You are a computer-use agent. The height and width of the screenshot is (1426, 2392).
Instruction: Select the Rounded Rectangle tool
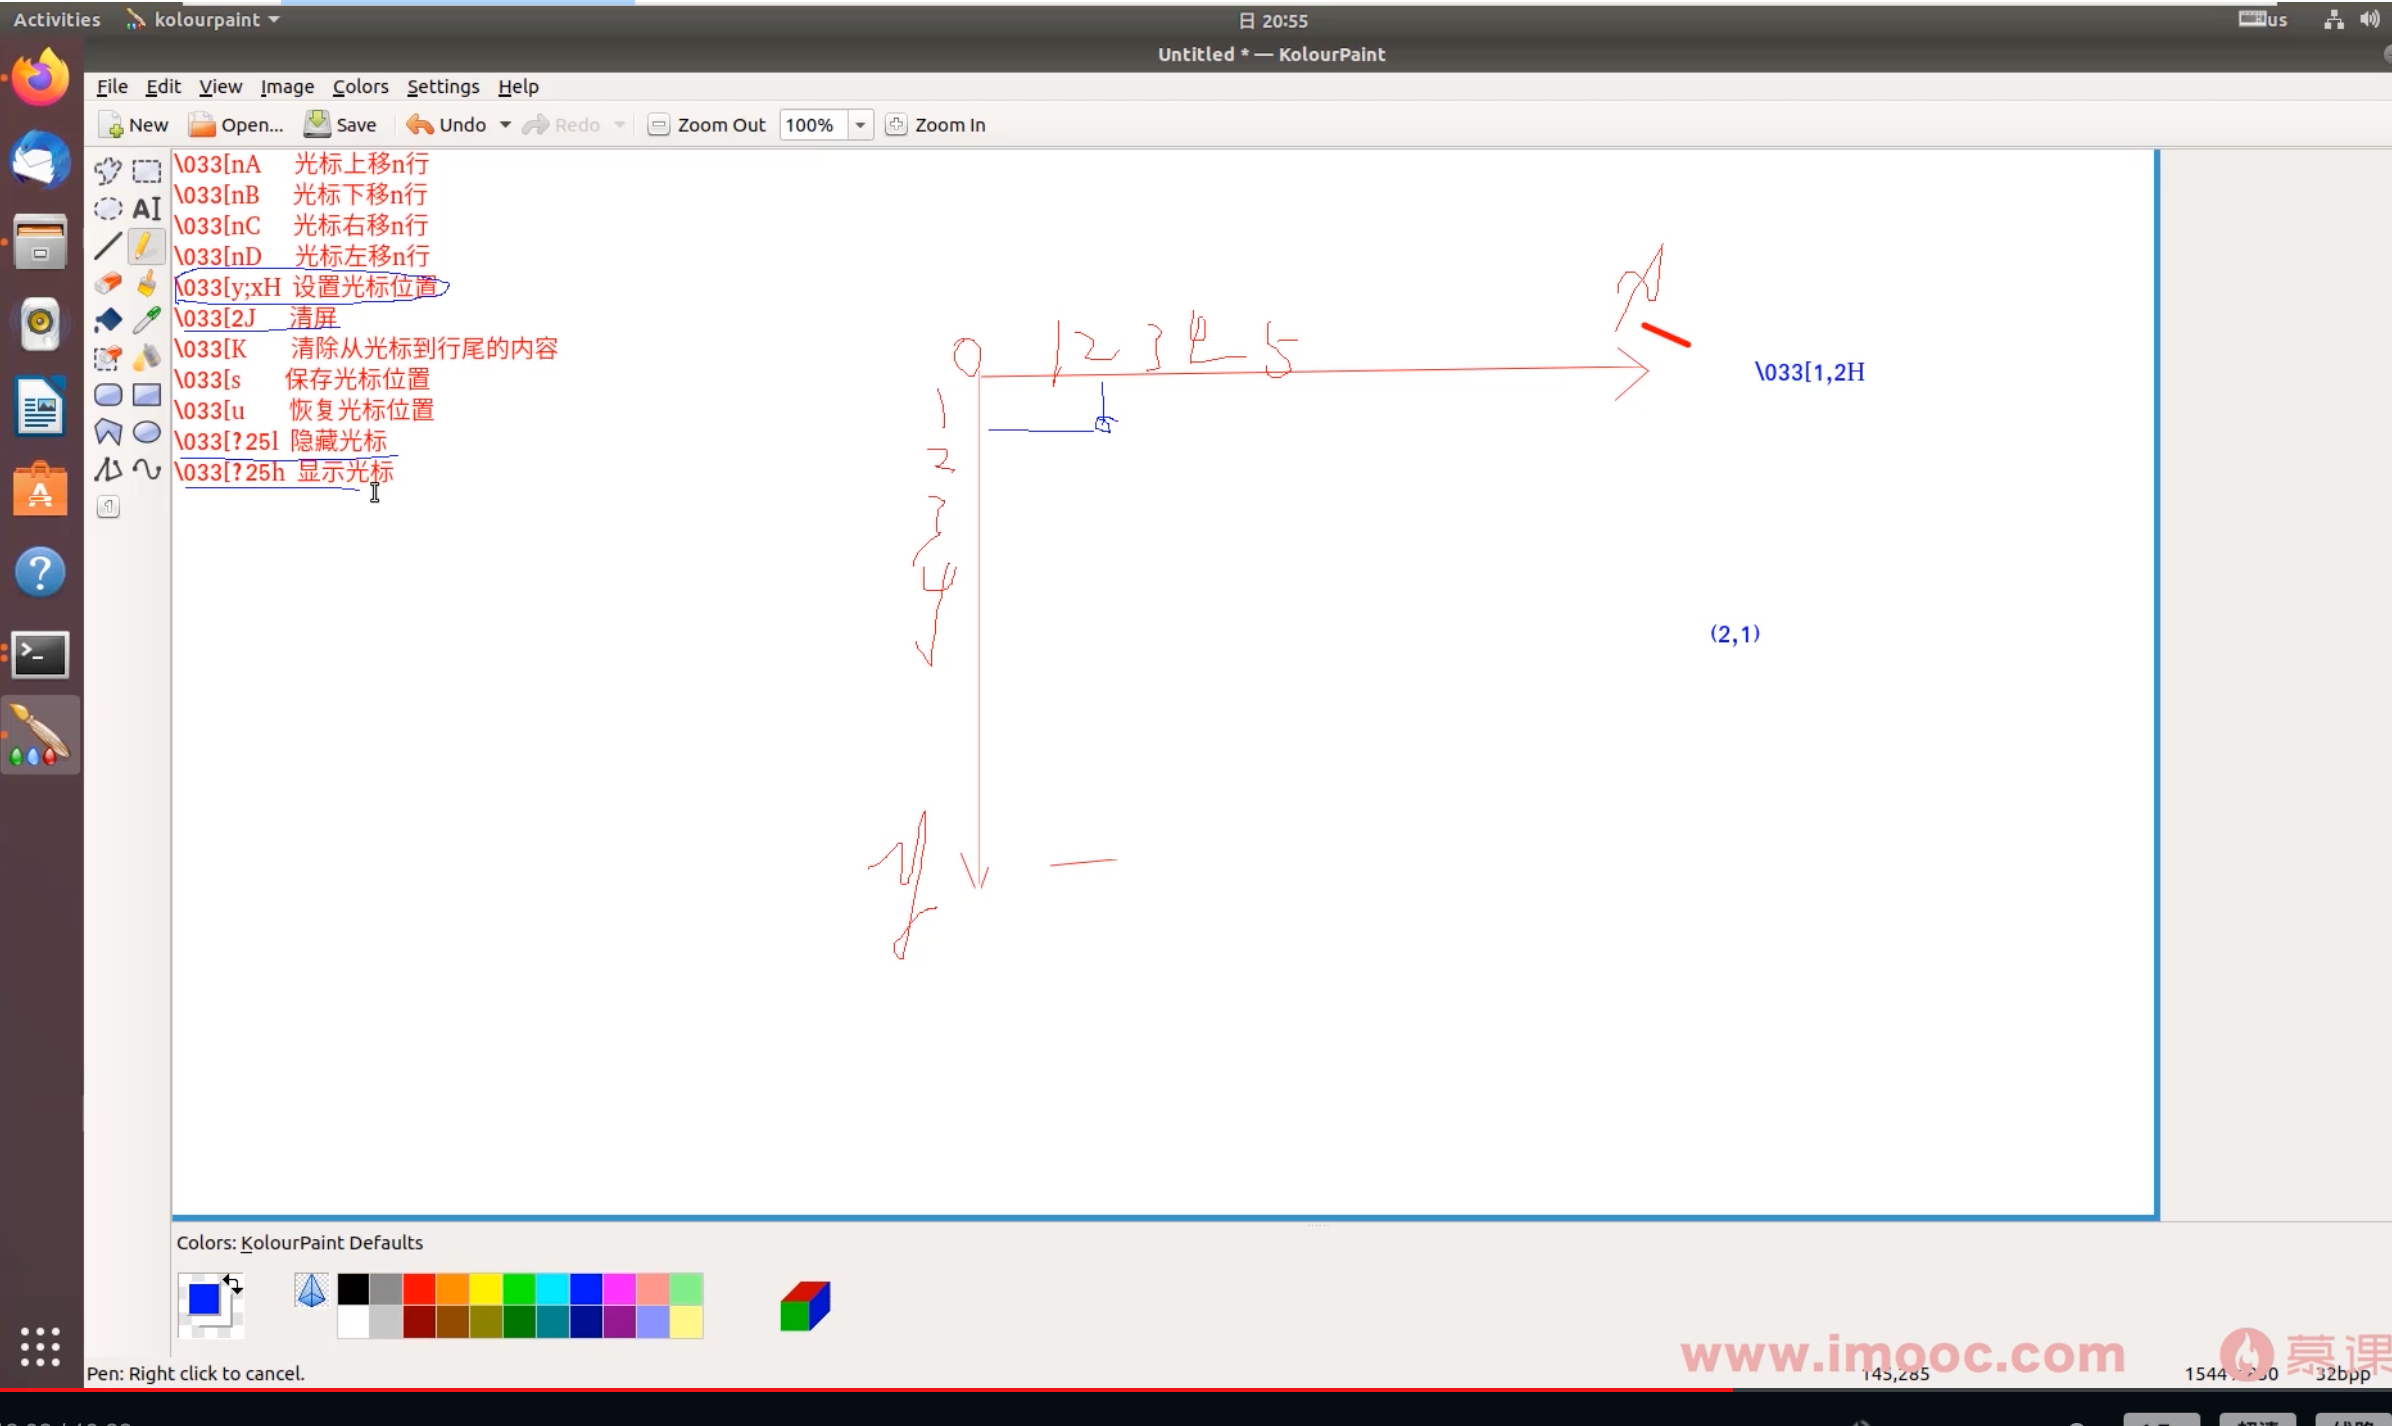pyautogui.click(x=108, y=395)
